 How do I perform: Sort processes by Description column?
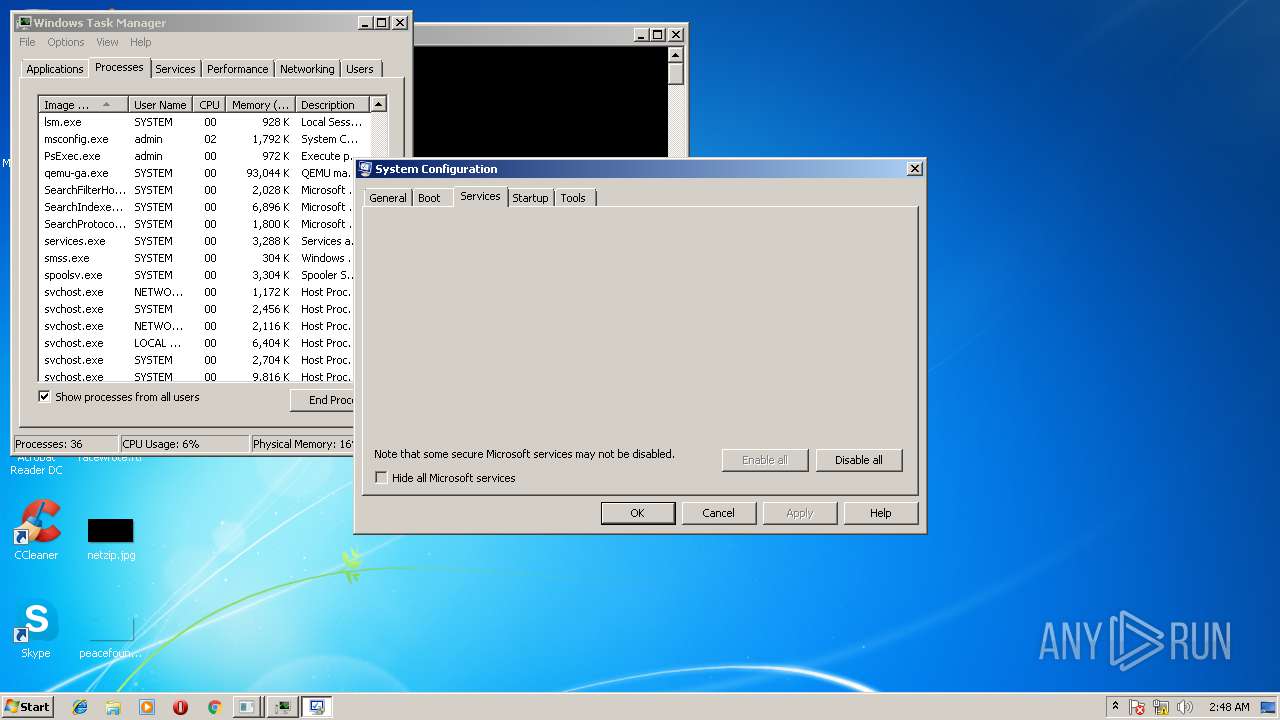point(333,105)
